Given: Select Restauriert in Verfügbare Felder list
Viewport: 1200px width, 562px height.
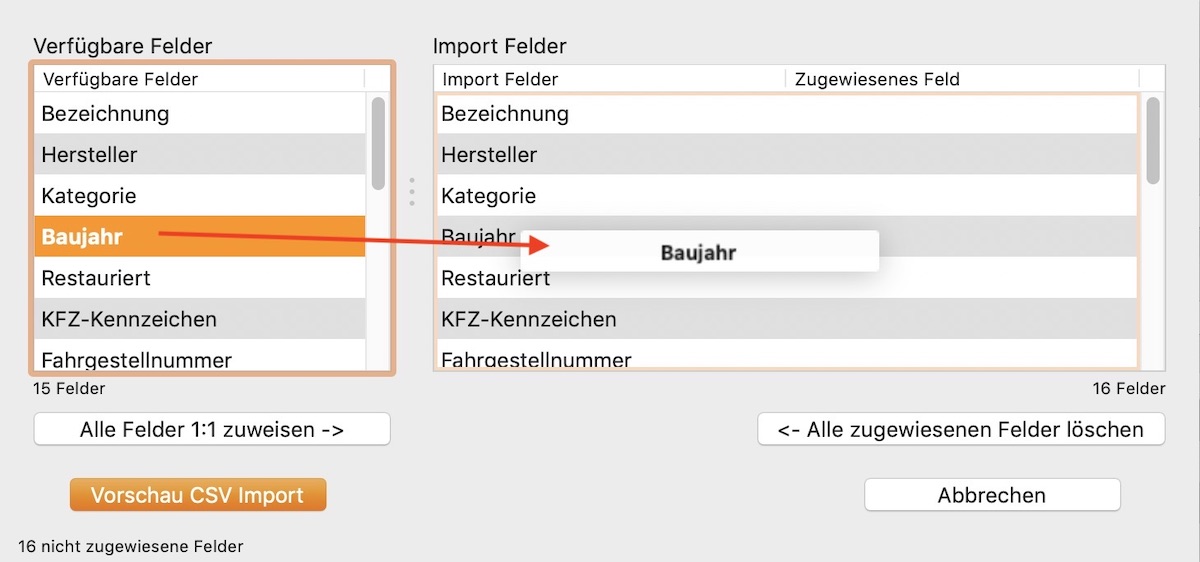Looking at the screenshot, I should [x=96, y=278].
